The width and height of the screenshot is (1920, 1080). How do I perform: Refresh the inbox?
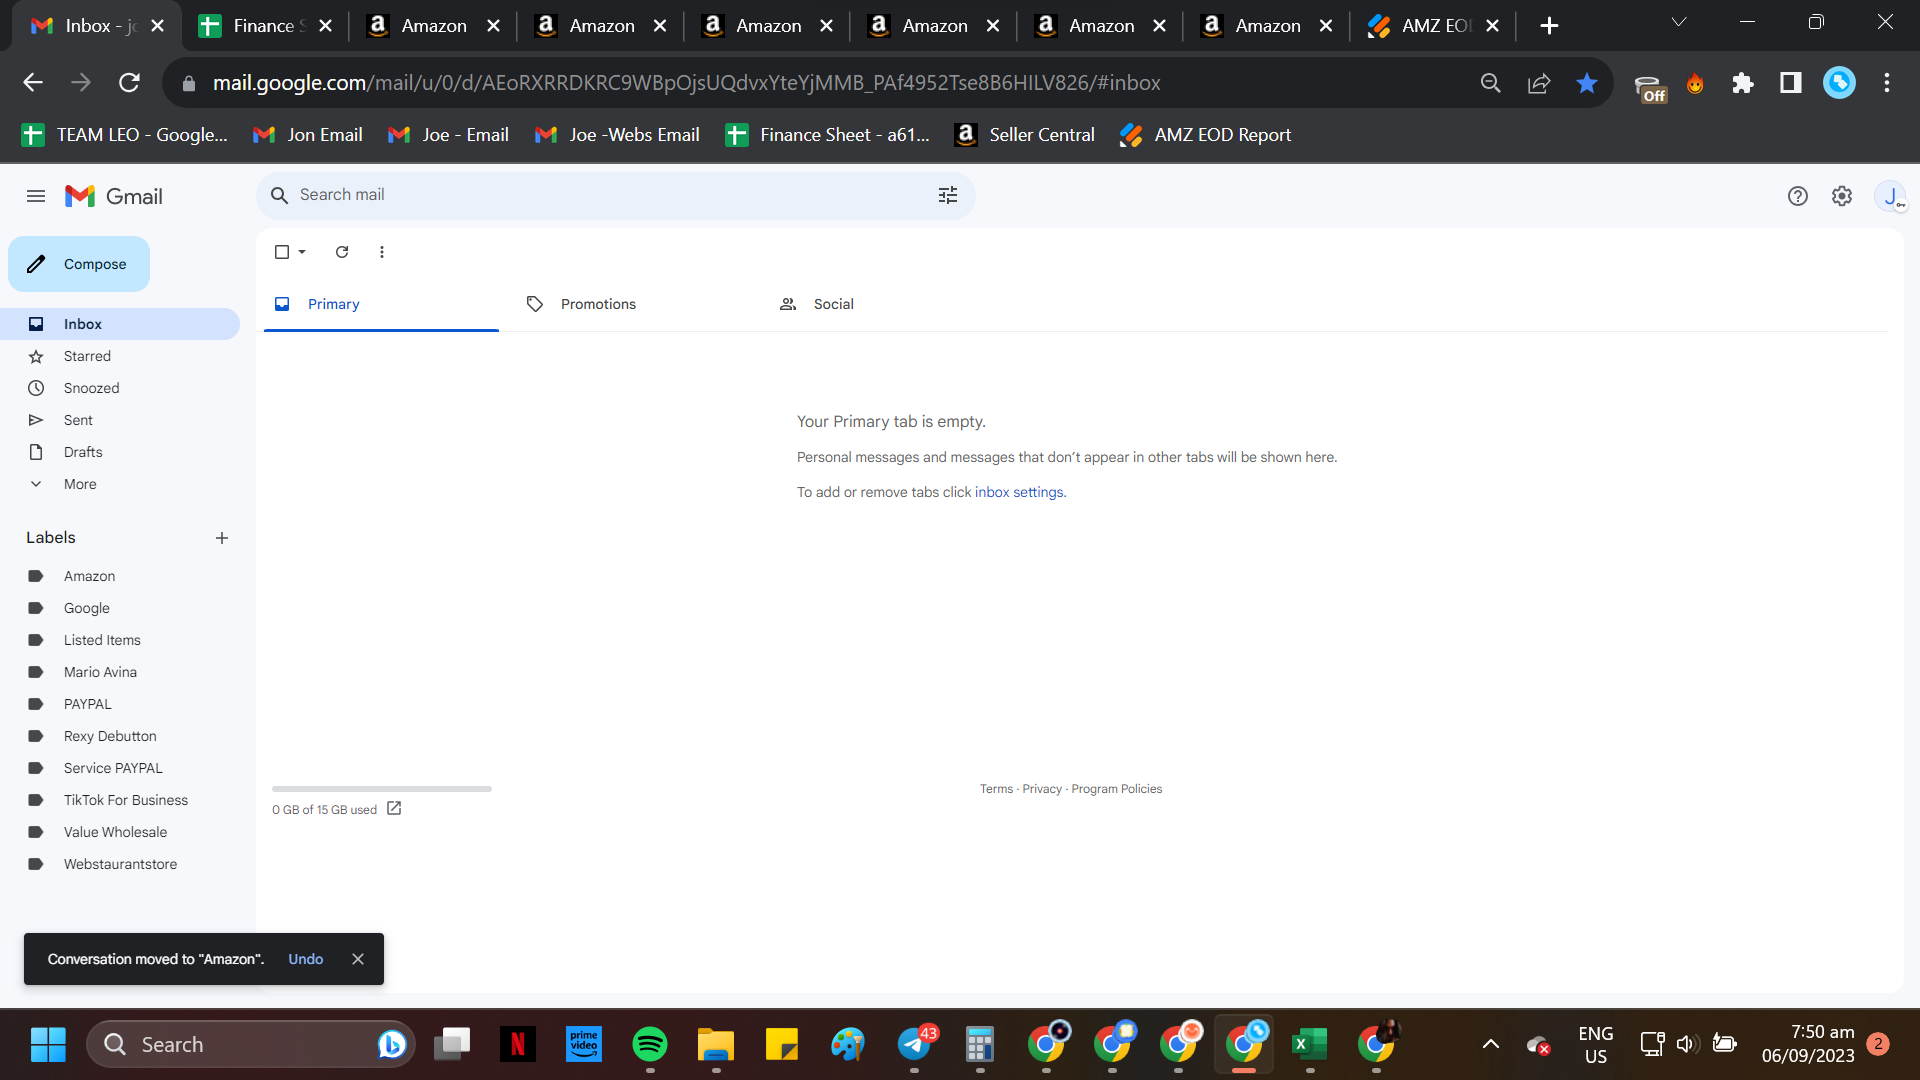(342, 252)
